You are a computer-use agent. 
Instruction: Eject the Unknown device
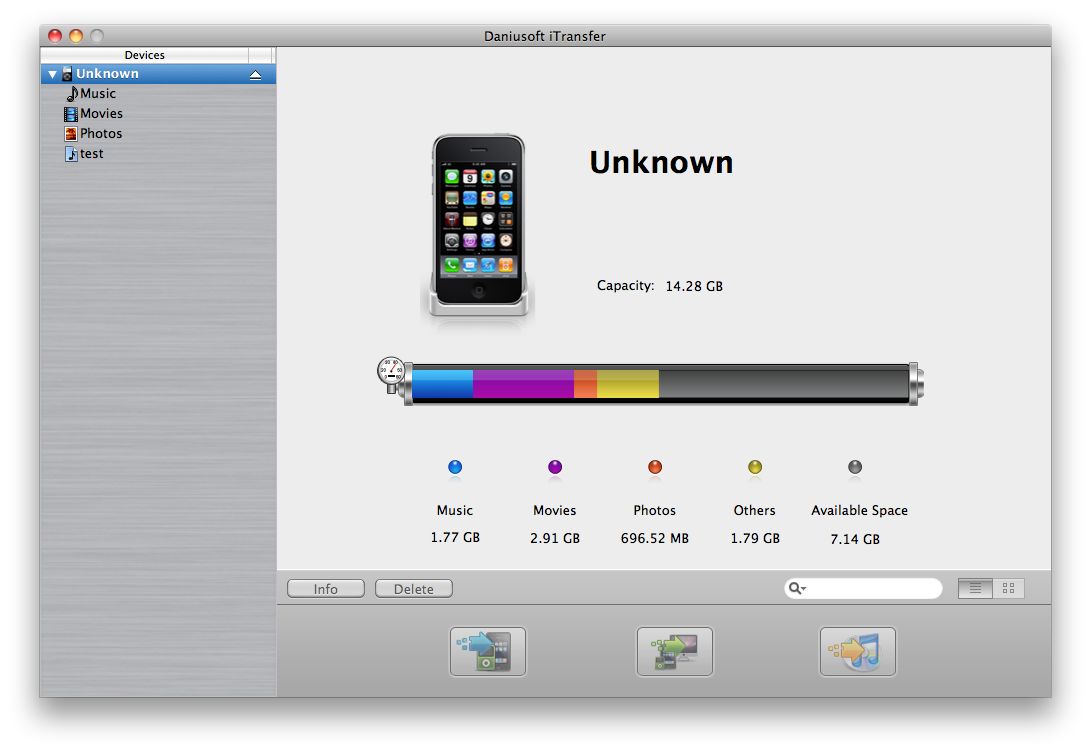(255, 74)
